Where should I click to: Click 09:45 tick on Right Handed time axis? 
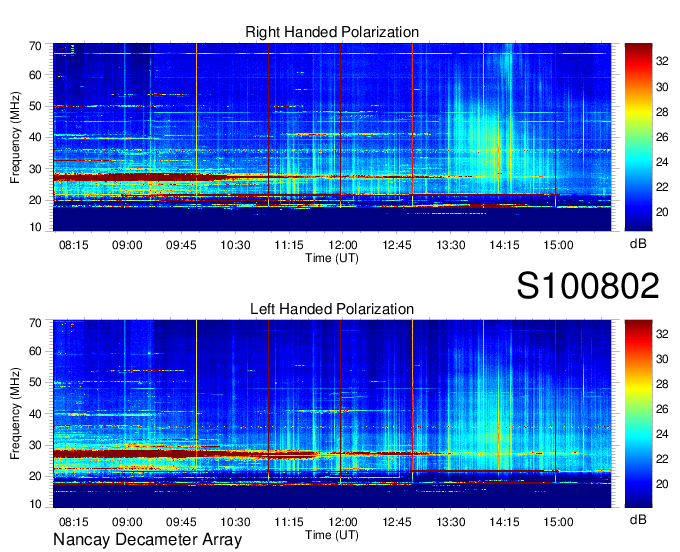click(x=181, y=245)
